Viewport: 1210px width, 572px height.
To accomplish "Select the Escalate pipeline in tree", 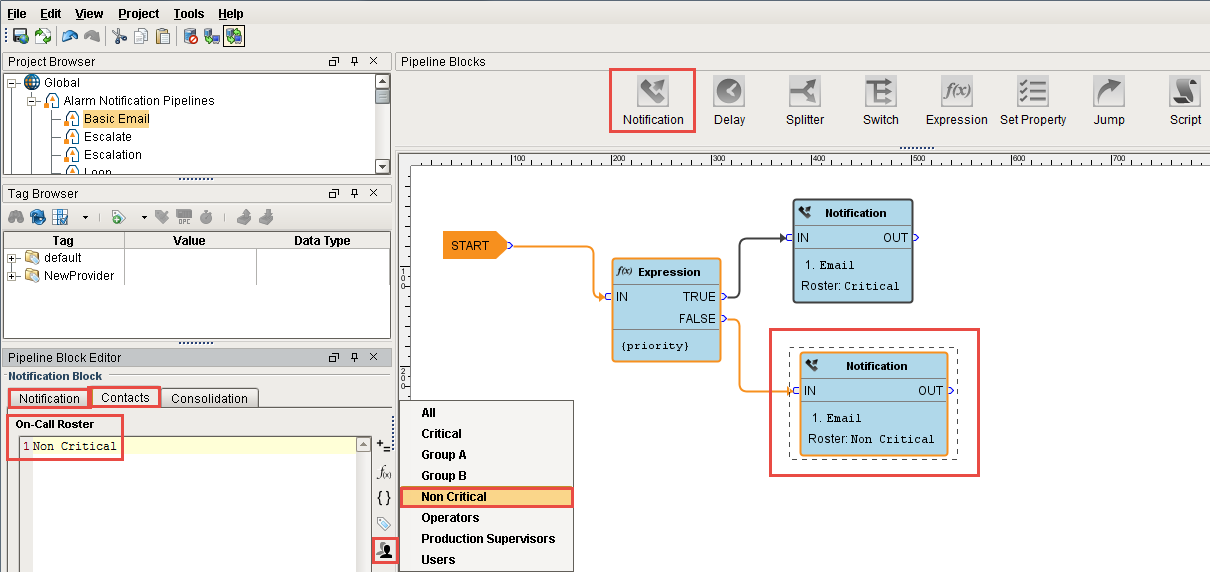I will 107,137.
